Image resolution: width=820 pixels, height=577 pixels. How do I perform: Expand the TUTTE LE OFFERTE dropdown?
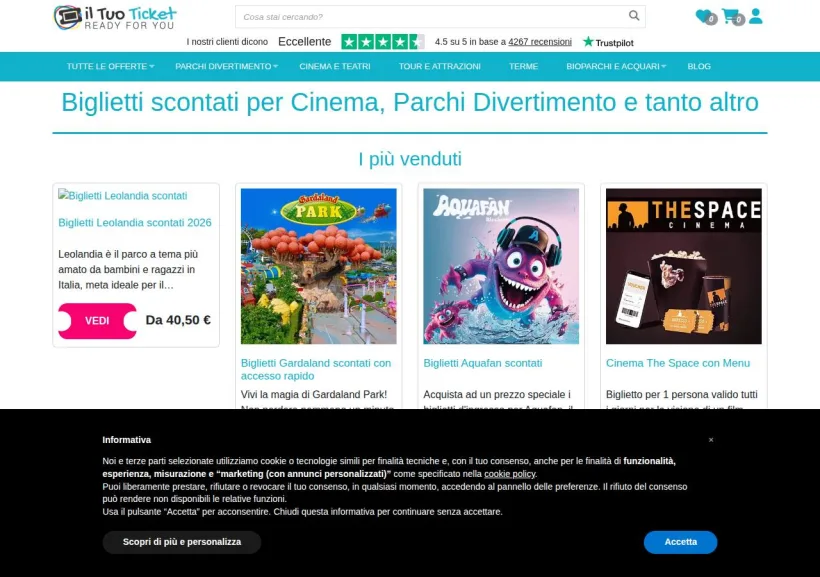[110, 66]
